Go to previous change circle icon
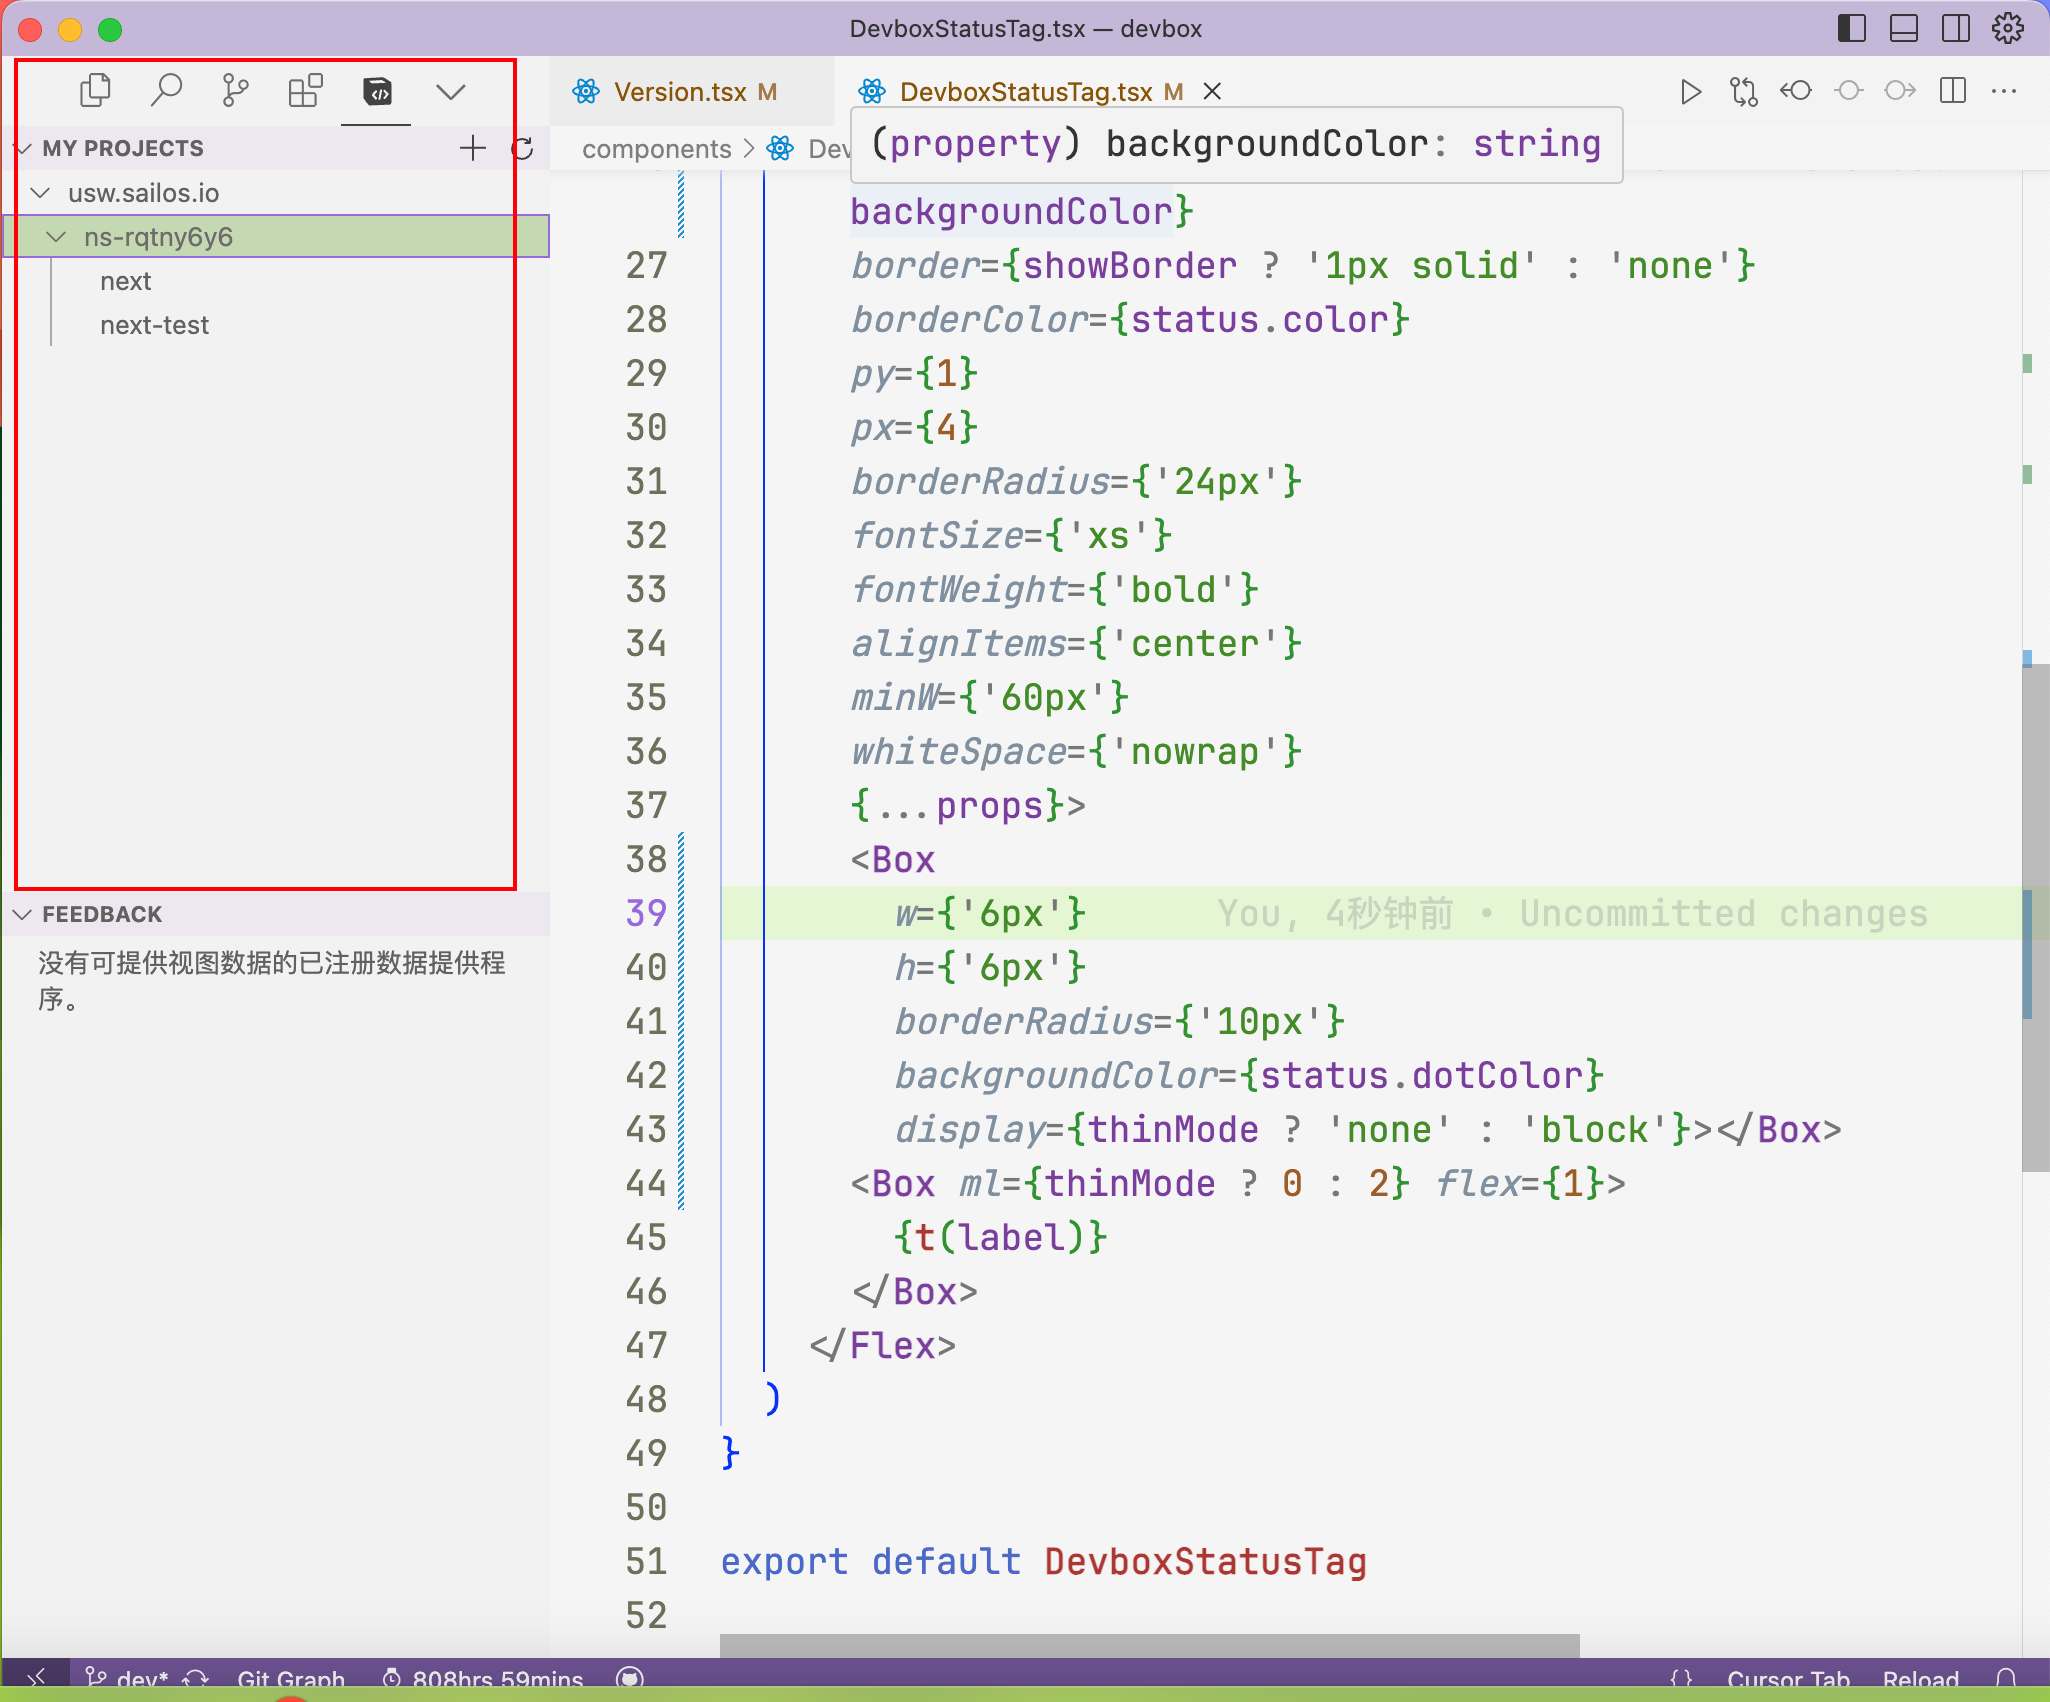Image resolution: width=2050 pixels, height=1702 pixels. [x=1848, y=91]
